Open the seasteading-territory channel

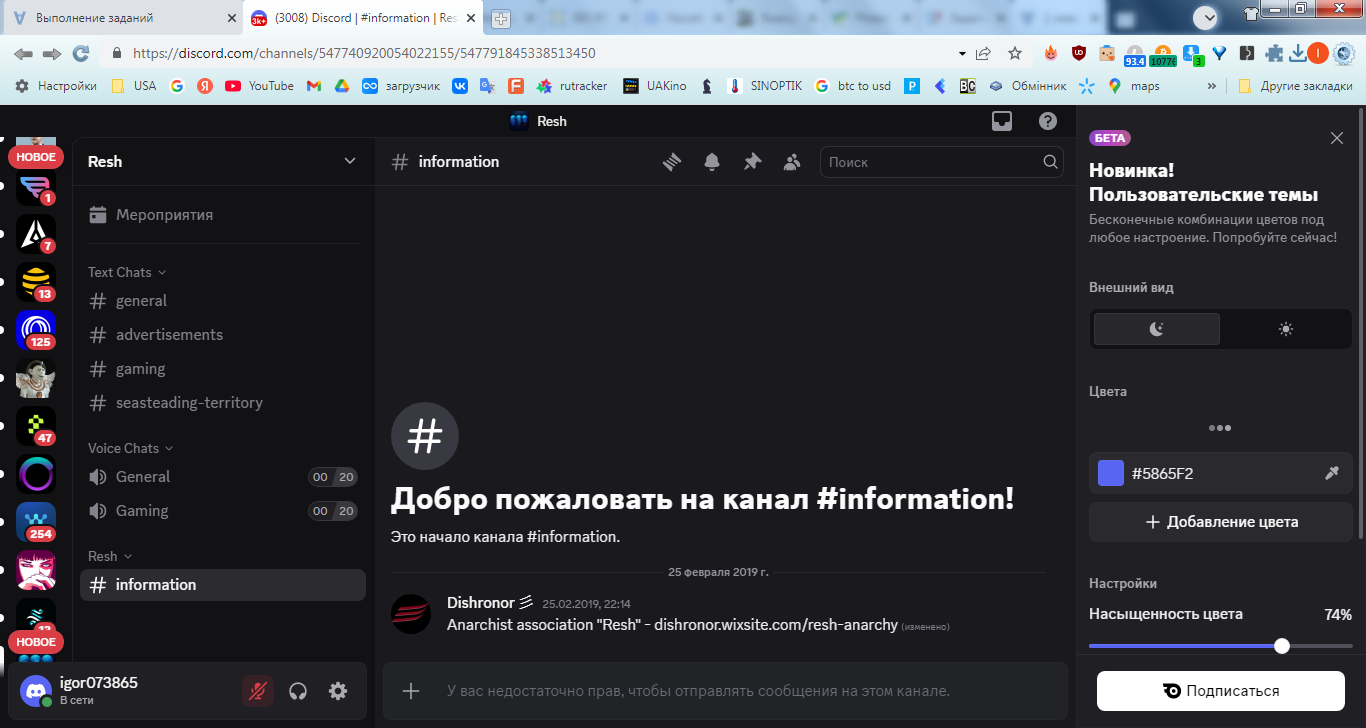(x=223, y=403)
